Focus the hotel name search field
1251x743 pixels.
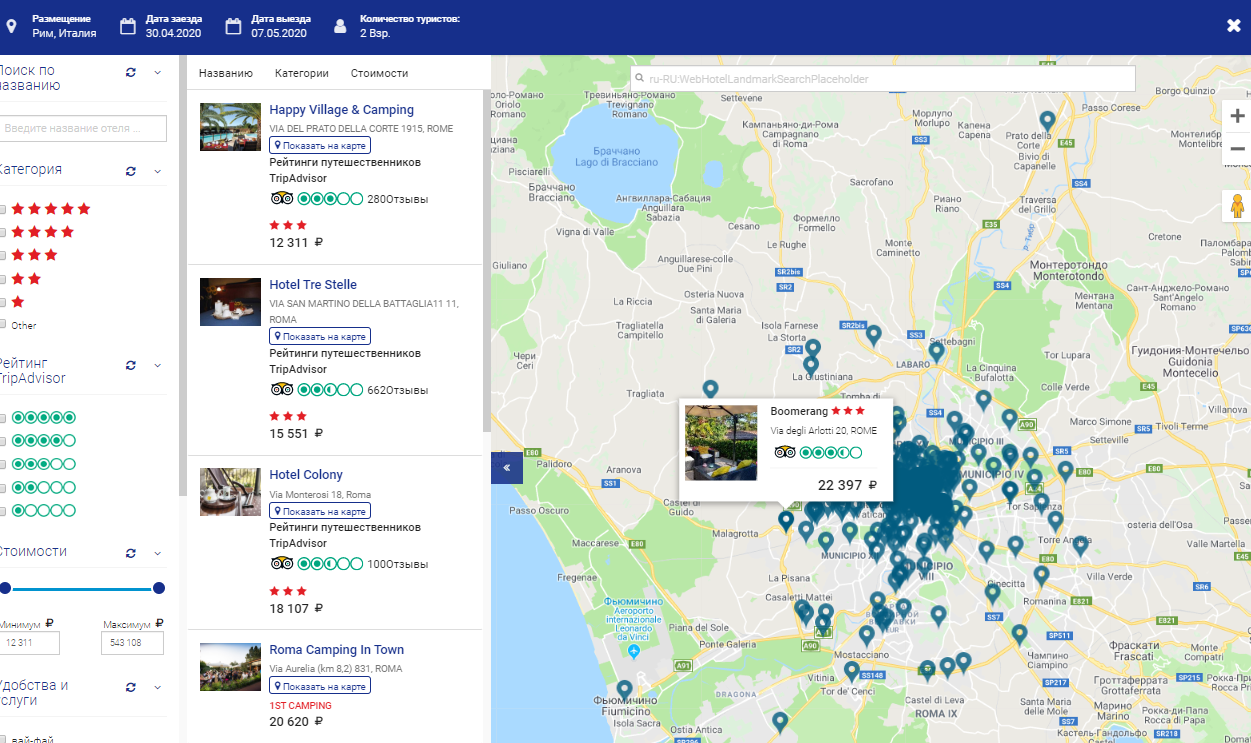coord(83,129)
